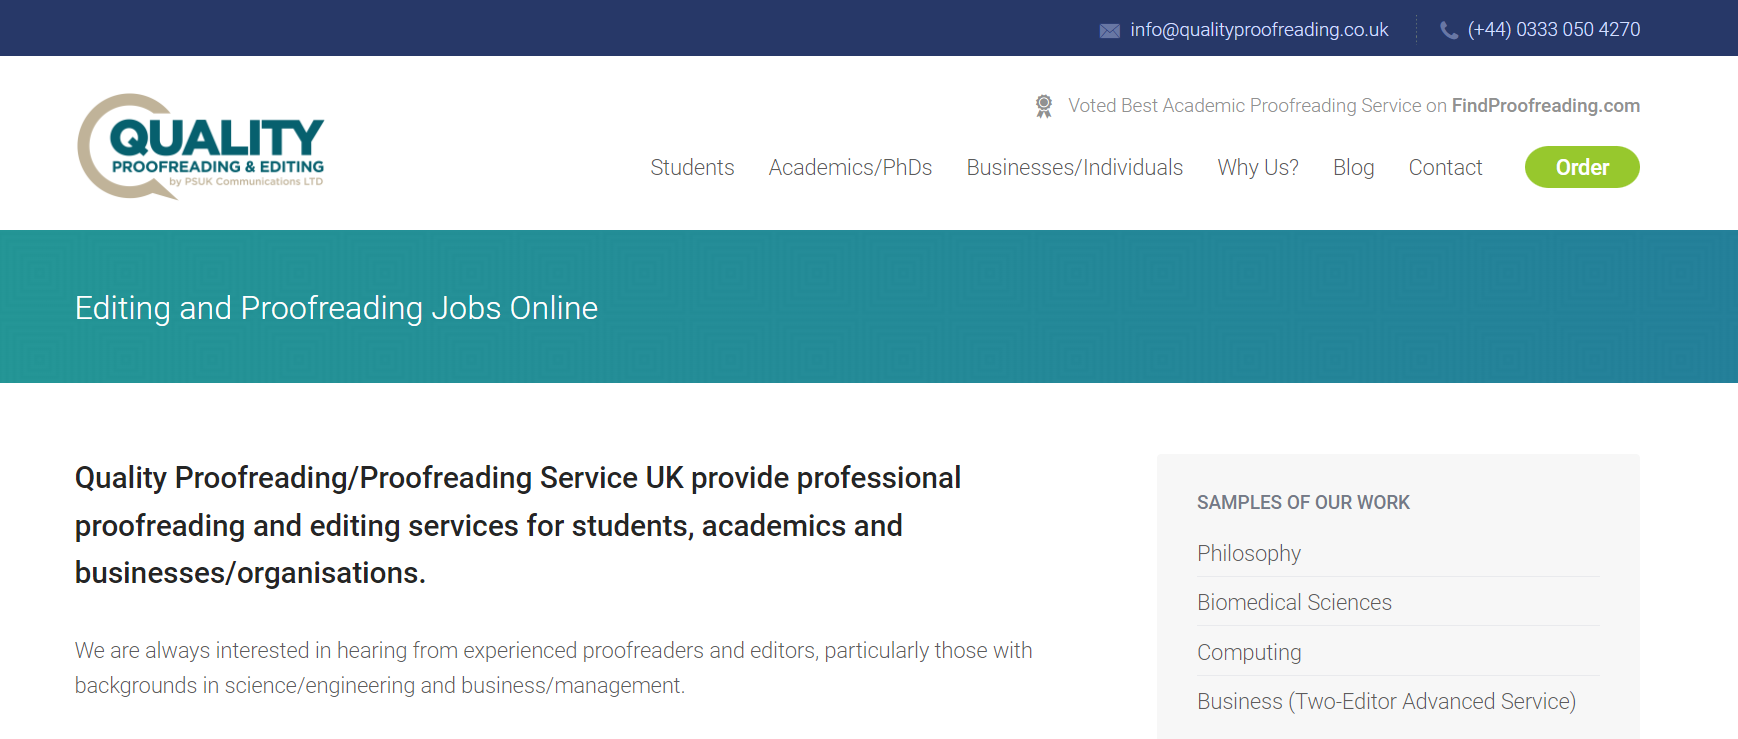1738x739 pixels.
Task: Open the FindProofreading.com link
Action: (x=1545, y=106)
